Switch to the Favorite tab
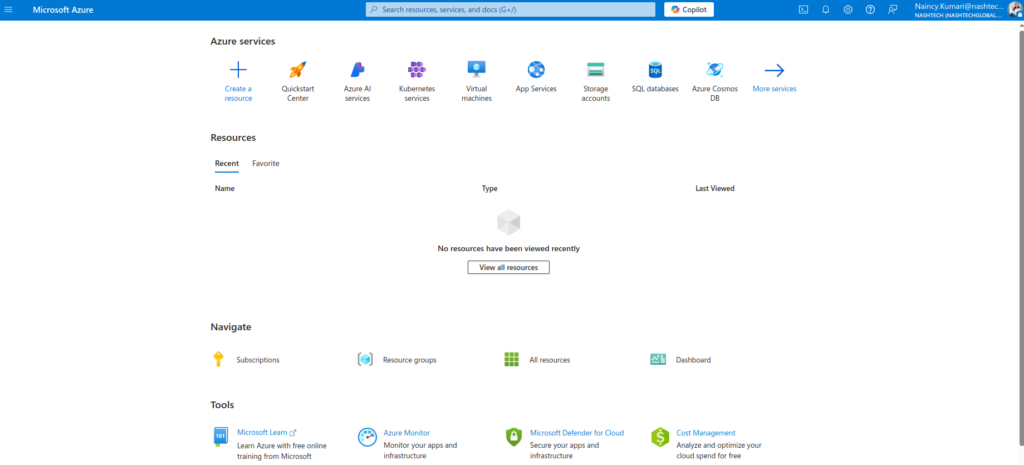This screenshot has width=1024, height=465. tap(265, 163)
